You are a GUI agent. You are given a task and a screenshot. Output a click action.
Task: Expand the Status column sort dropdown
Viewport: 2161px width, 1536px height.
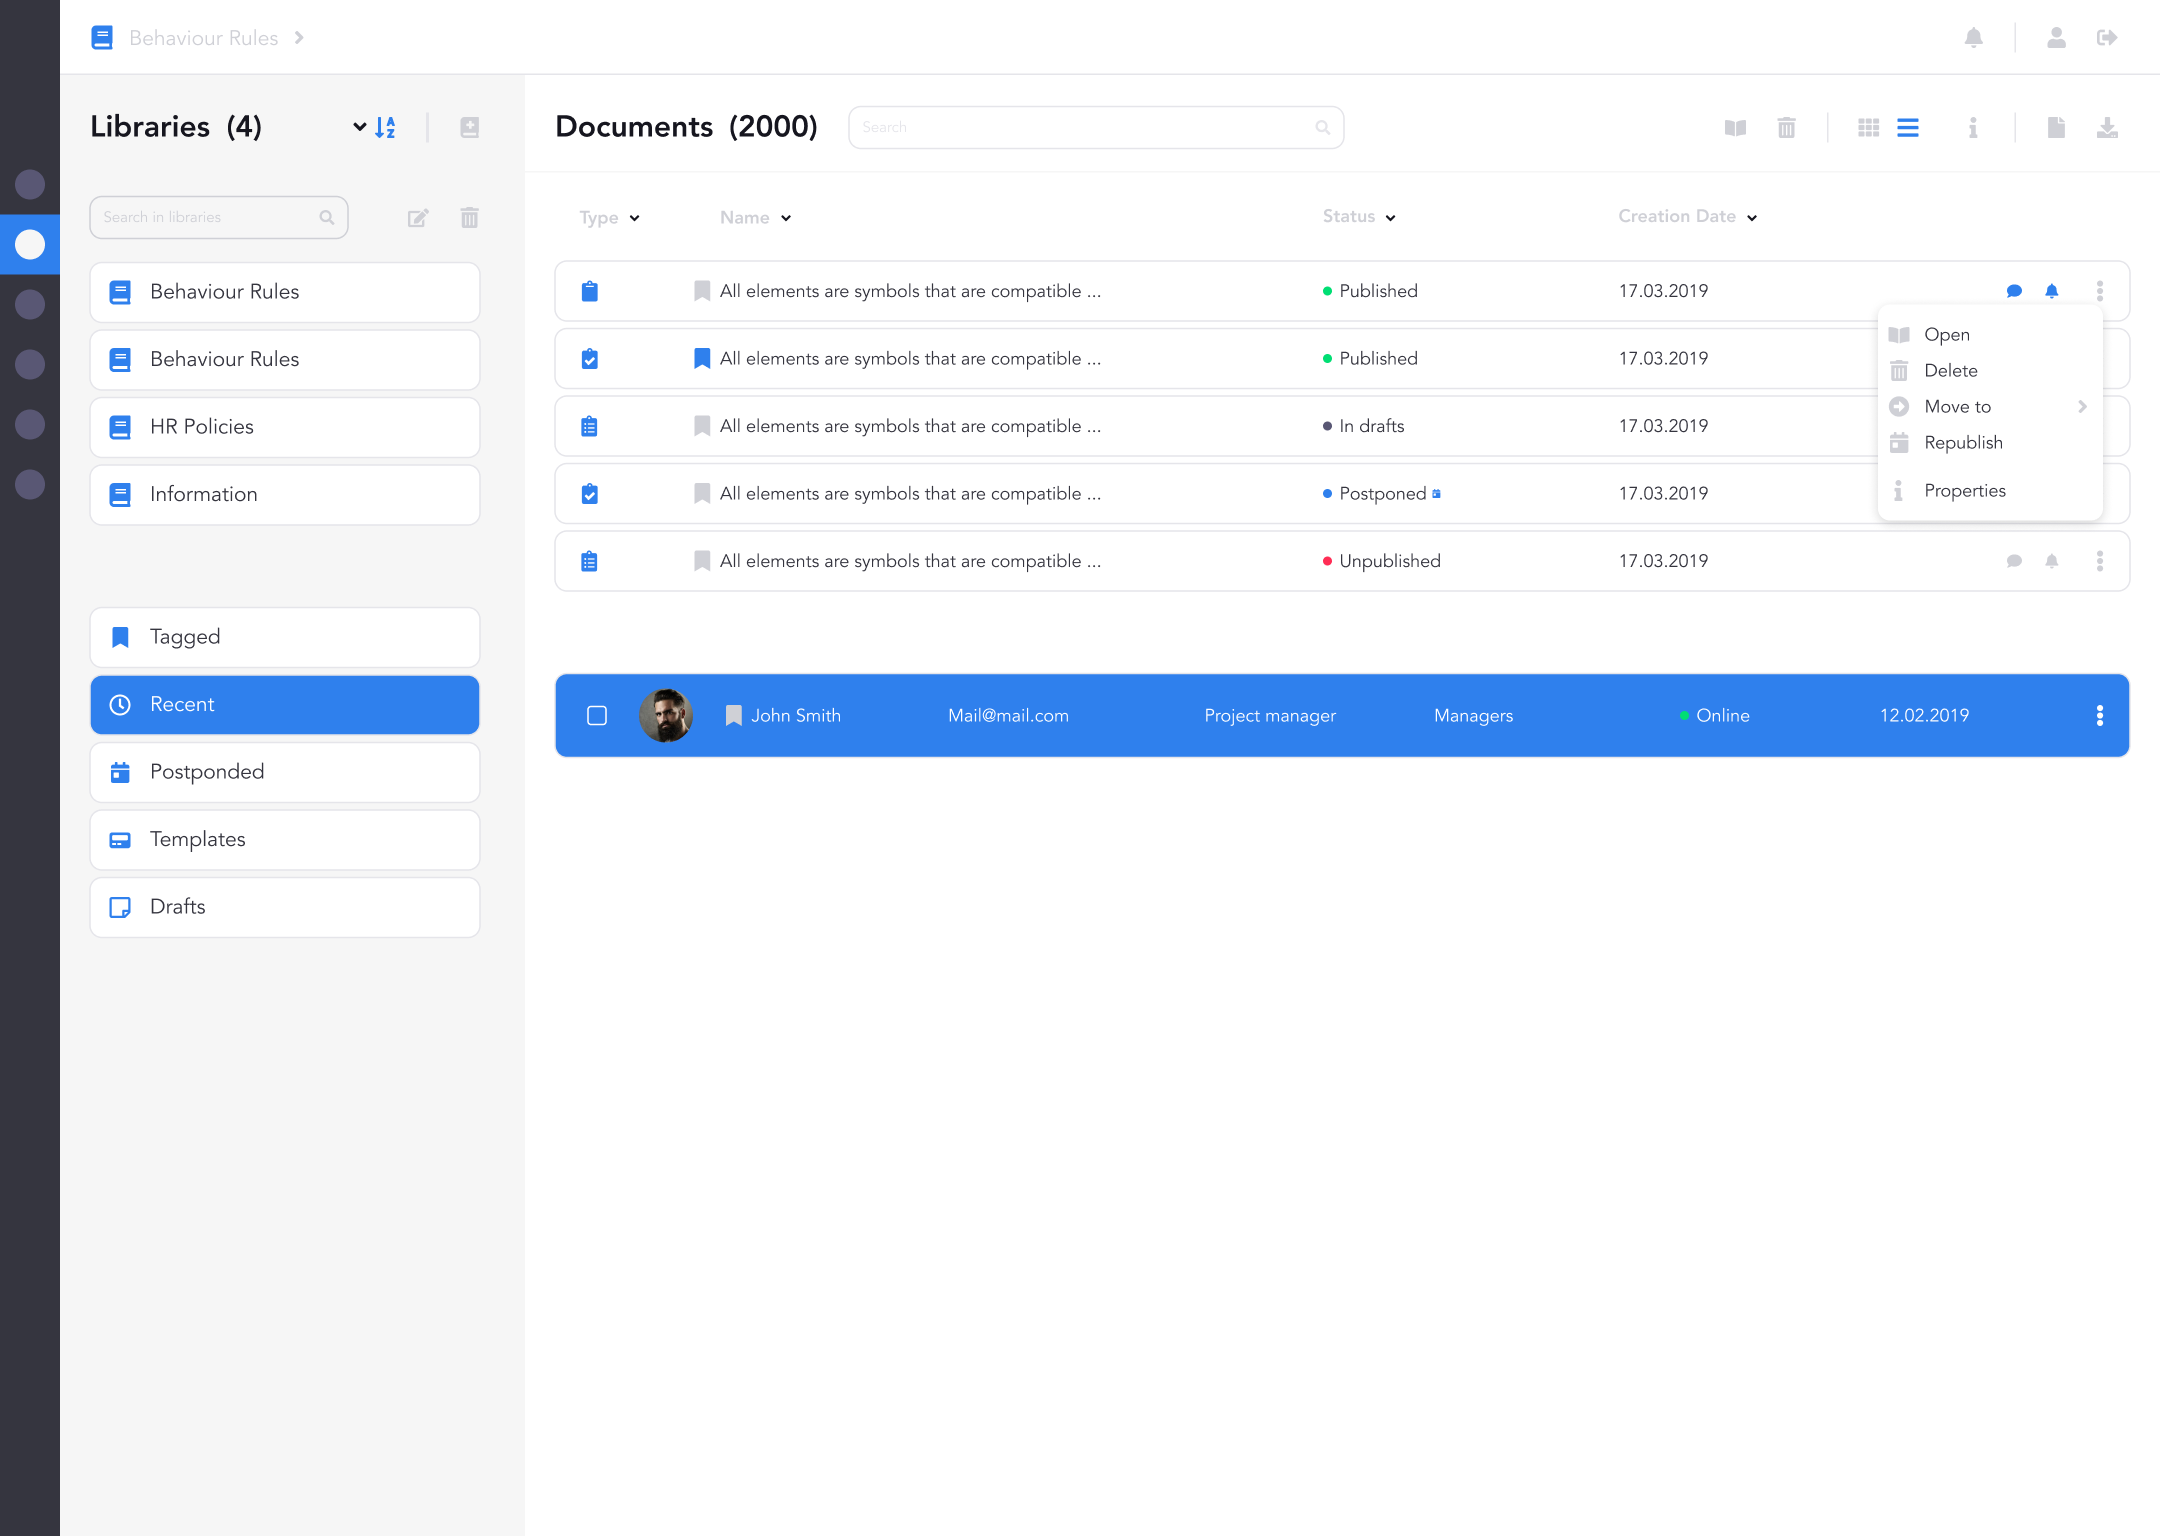(1390, 217)
